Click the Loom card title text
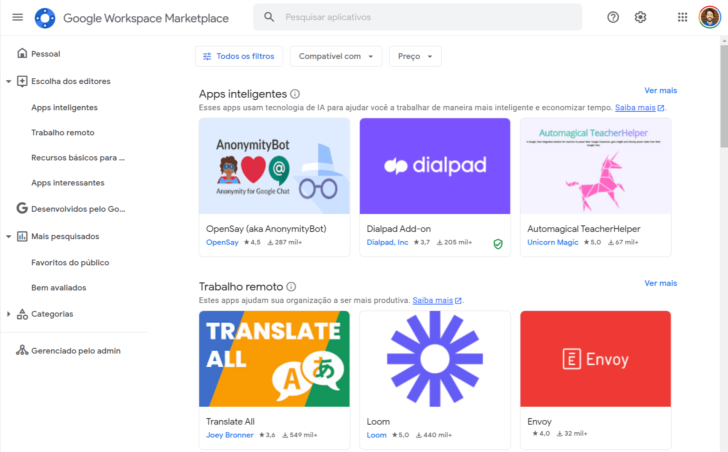Image resolution: width=728 pixels, height=452 pixels. click(x=378, y=421)
